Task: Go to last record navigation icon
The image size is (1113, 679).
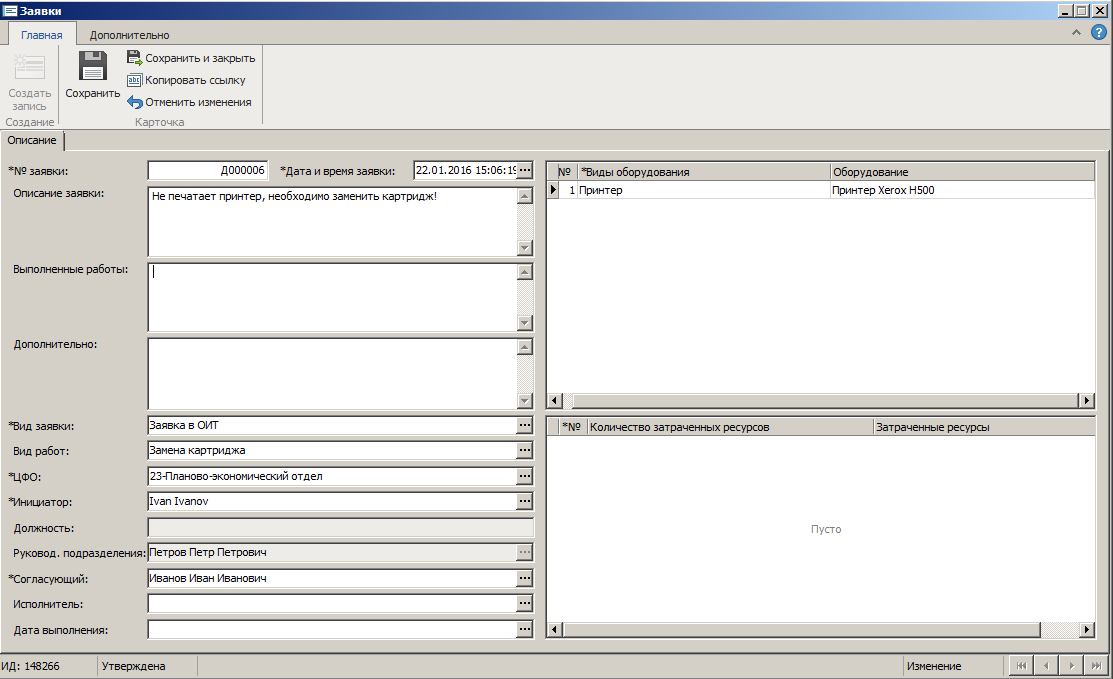Action: [x=1097, y=666]
